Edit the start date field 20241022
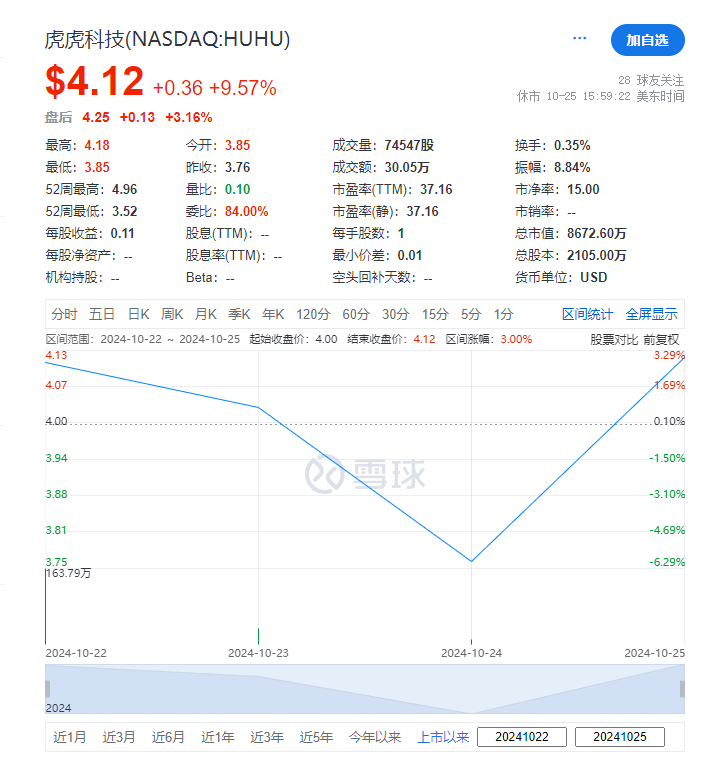The width and height of the screenshot is (711, 765). 522,737
